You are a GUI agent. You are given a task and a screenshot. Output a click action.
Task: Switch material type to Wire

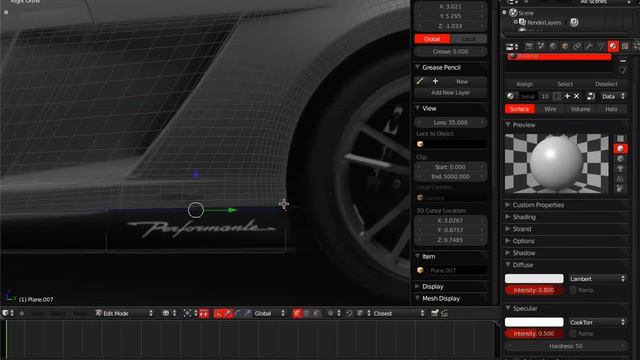pos(550,109)
